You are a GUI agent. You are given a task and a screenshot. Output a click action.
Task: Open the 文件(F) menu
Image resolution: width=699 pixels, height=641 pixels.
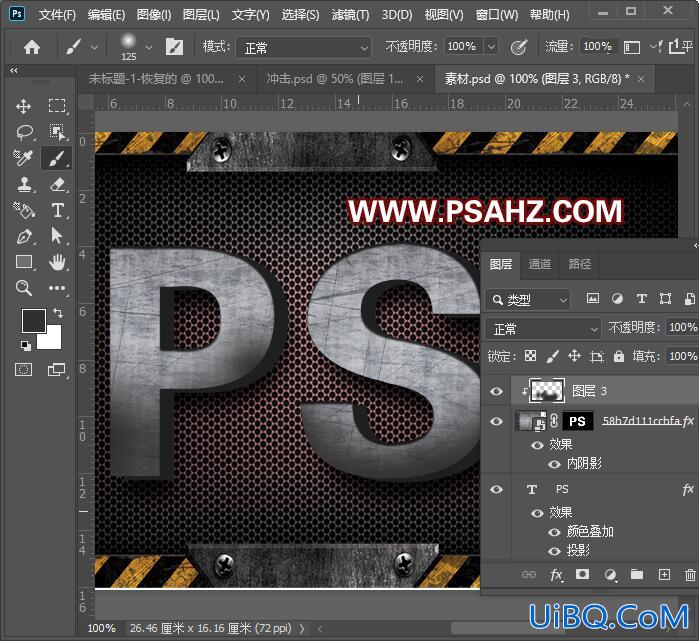(x=57, y=15)
